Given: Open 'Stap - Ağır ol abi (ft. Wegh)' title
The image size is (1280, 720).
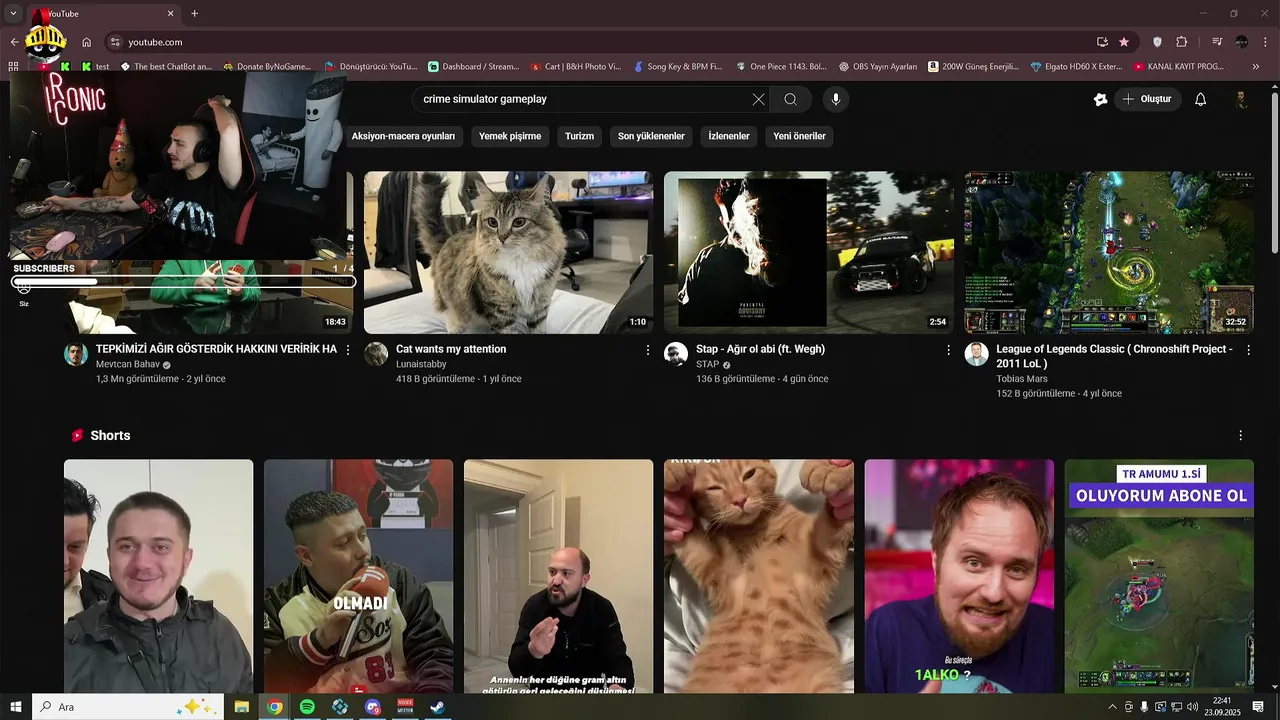Looking at the screenshot, I should click(x=760, y=349).
